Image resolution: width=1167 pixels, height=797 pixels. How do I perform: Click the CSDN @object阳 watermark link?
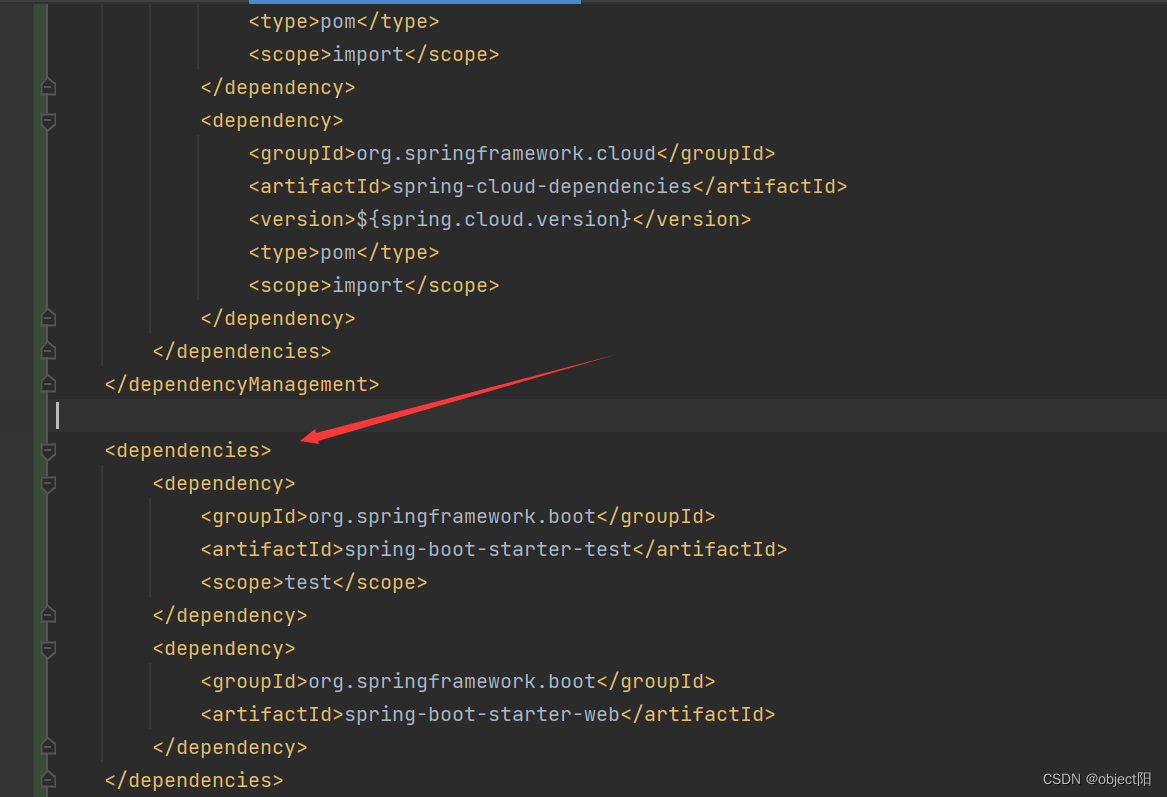1096,778
